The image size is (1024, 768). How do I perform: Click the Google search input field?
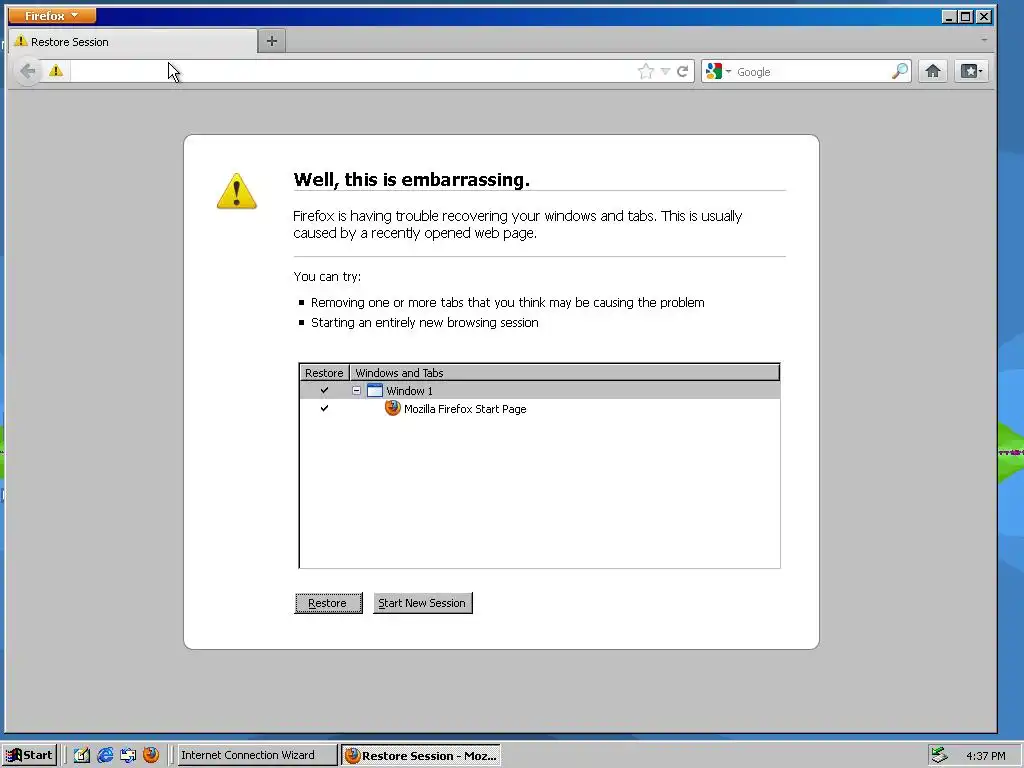[x=812, y=72]
